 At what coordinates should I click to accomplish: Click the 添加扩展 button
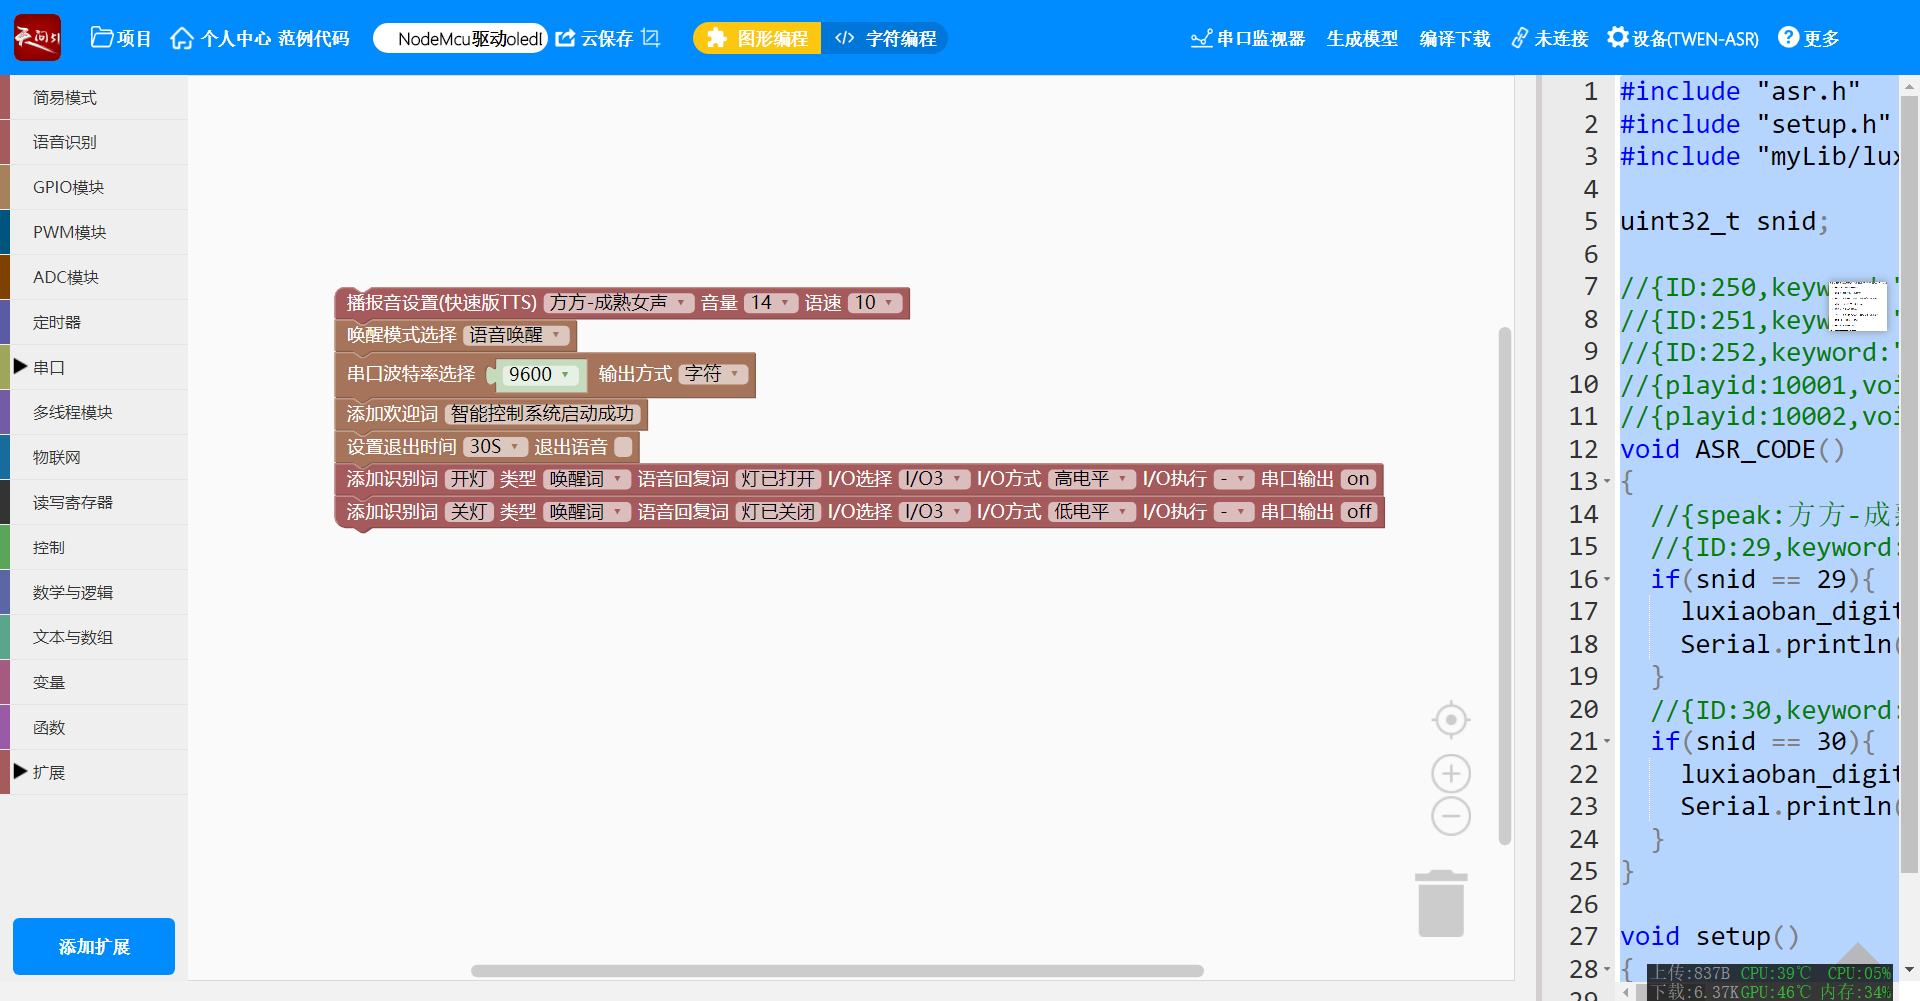[x=94, y=946]
